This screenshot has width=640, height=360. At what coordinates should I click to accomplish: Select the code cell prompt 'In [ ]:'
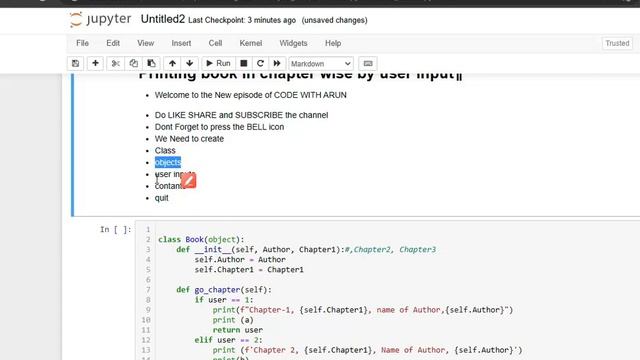116,230
